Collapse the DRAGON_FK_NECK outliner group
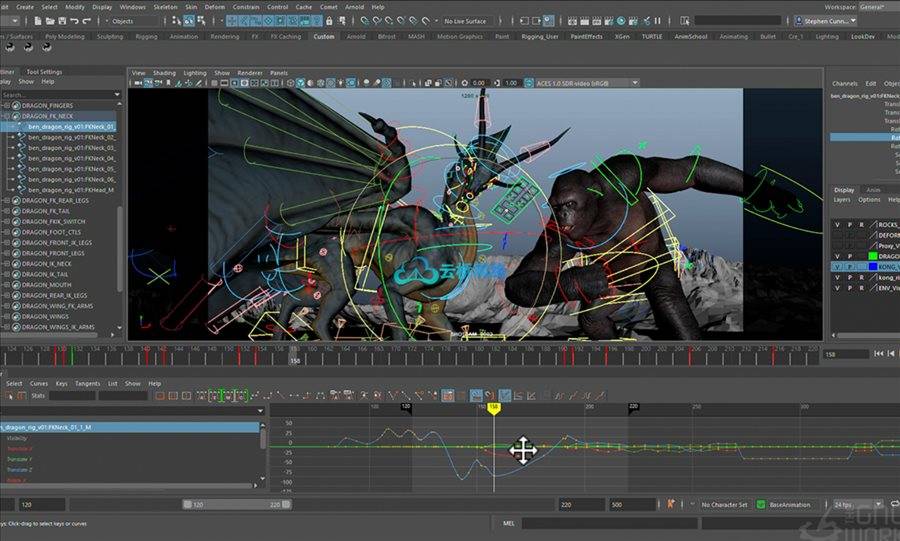 [x=7, y=116]
